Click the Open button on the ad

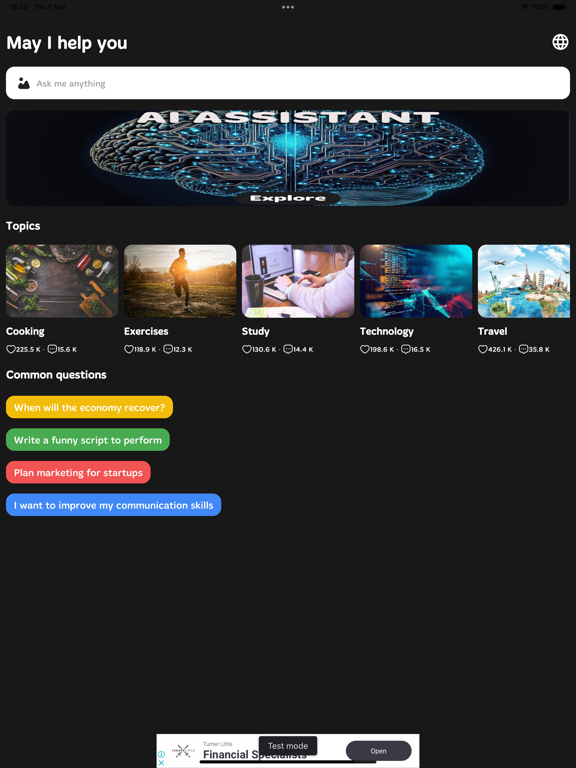[379, 751]
